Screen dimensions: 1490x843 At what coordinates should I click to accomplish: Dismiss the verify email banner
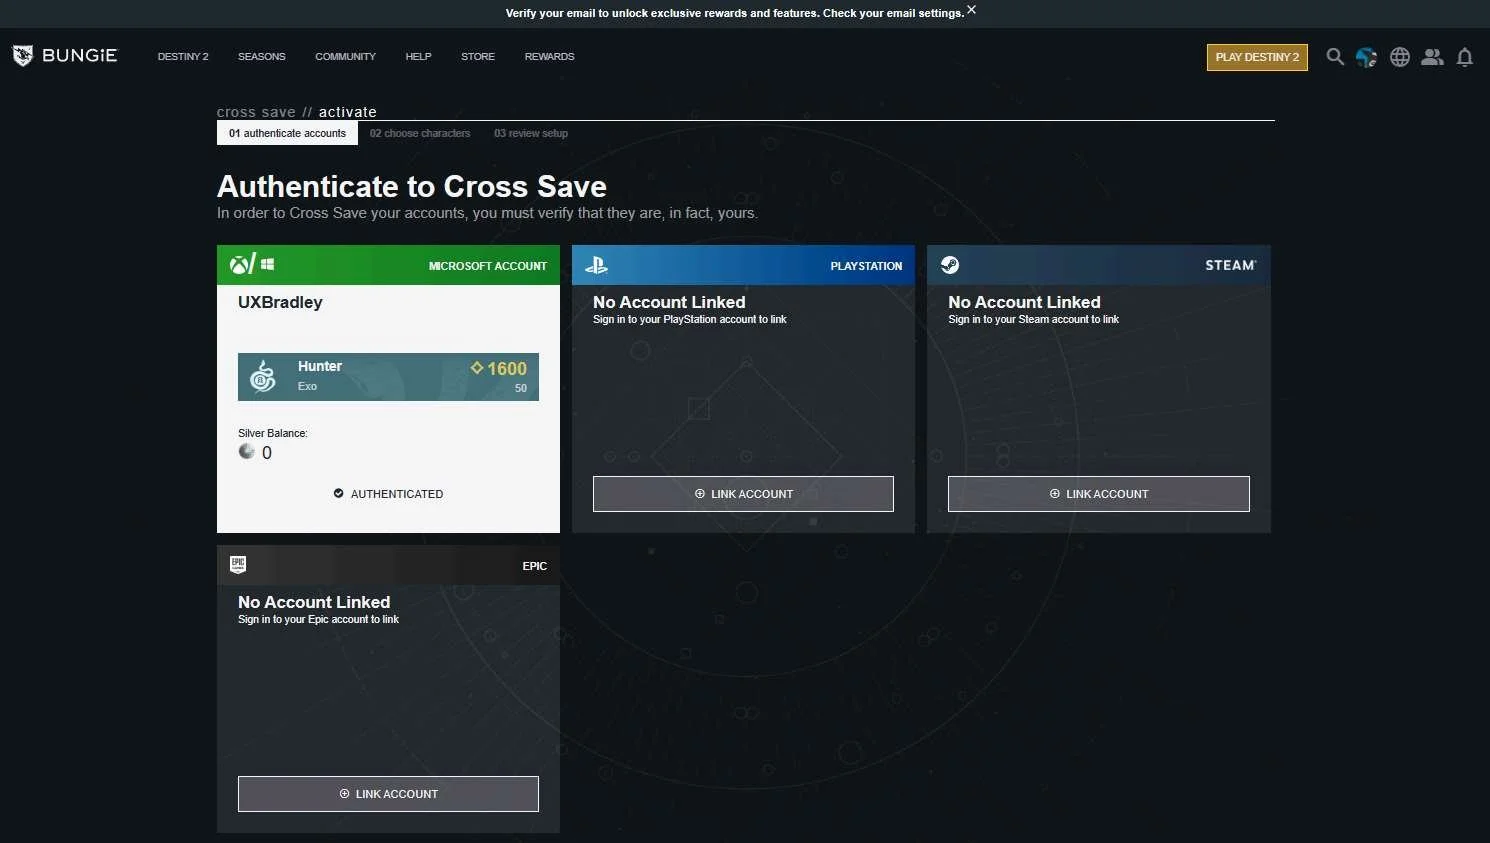click(x=971, y=10)
